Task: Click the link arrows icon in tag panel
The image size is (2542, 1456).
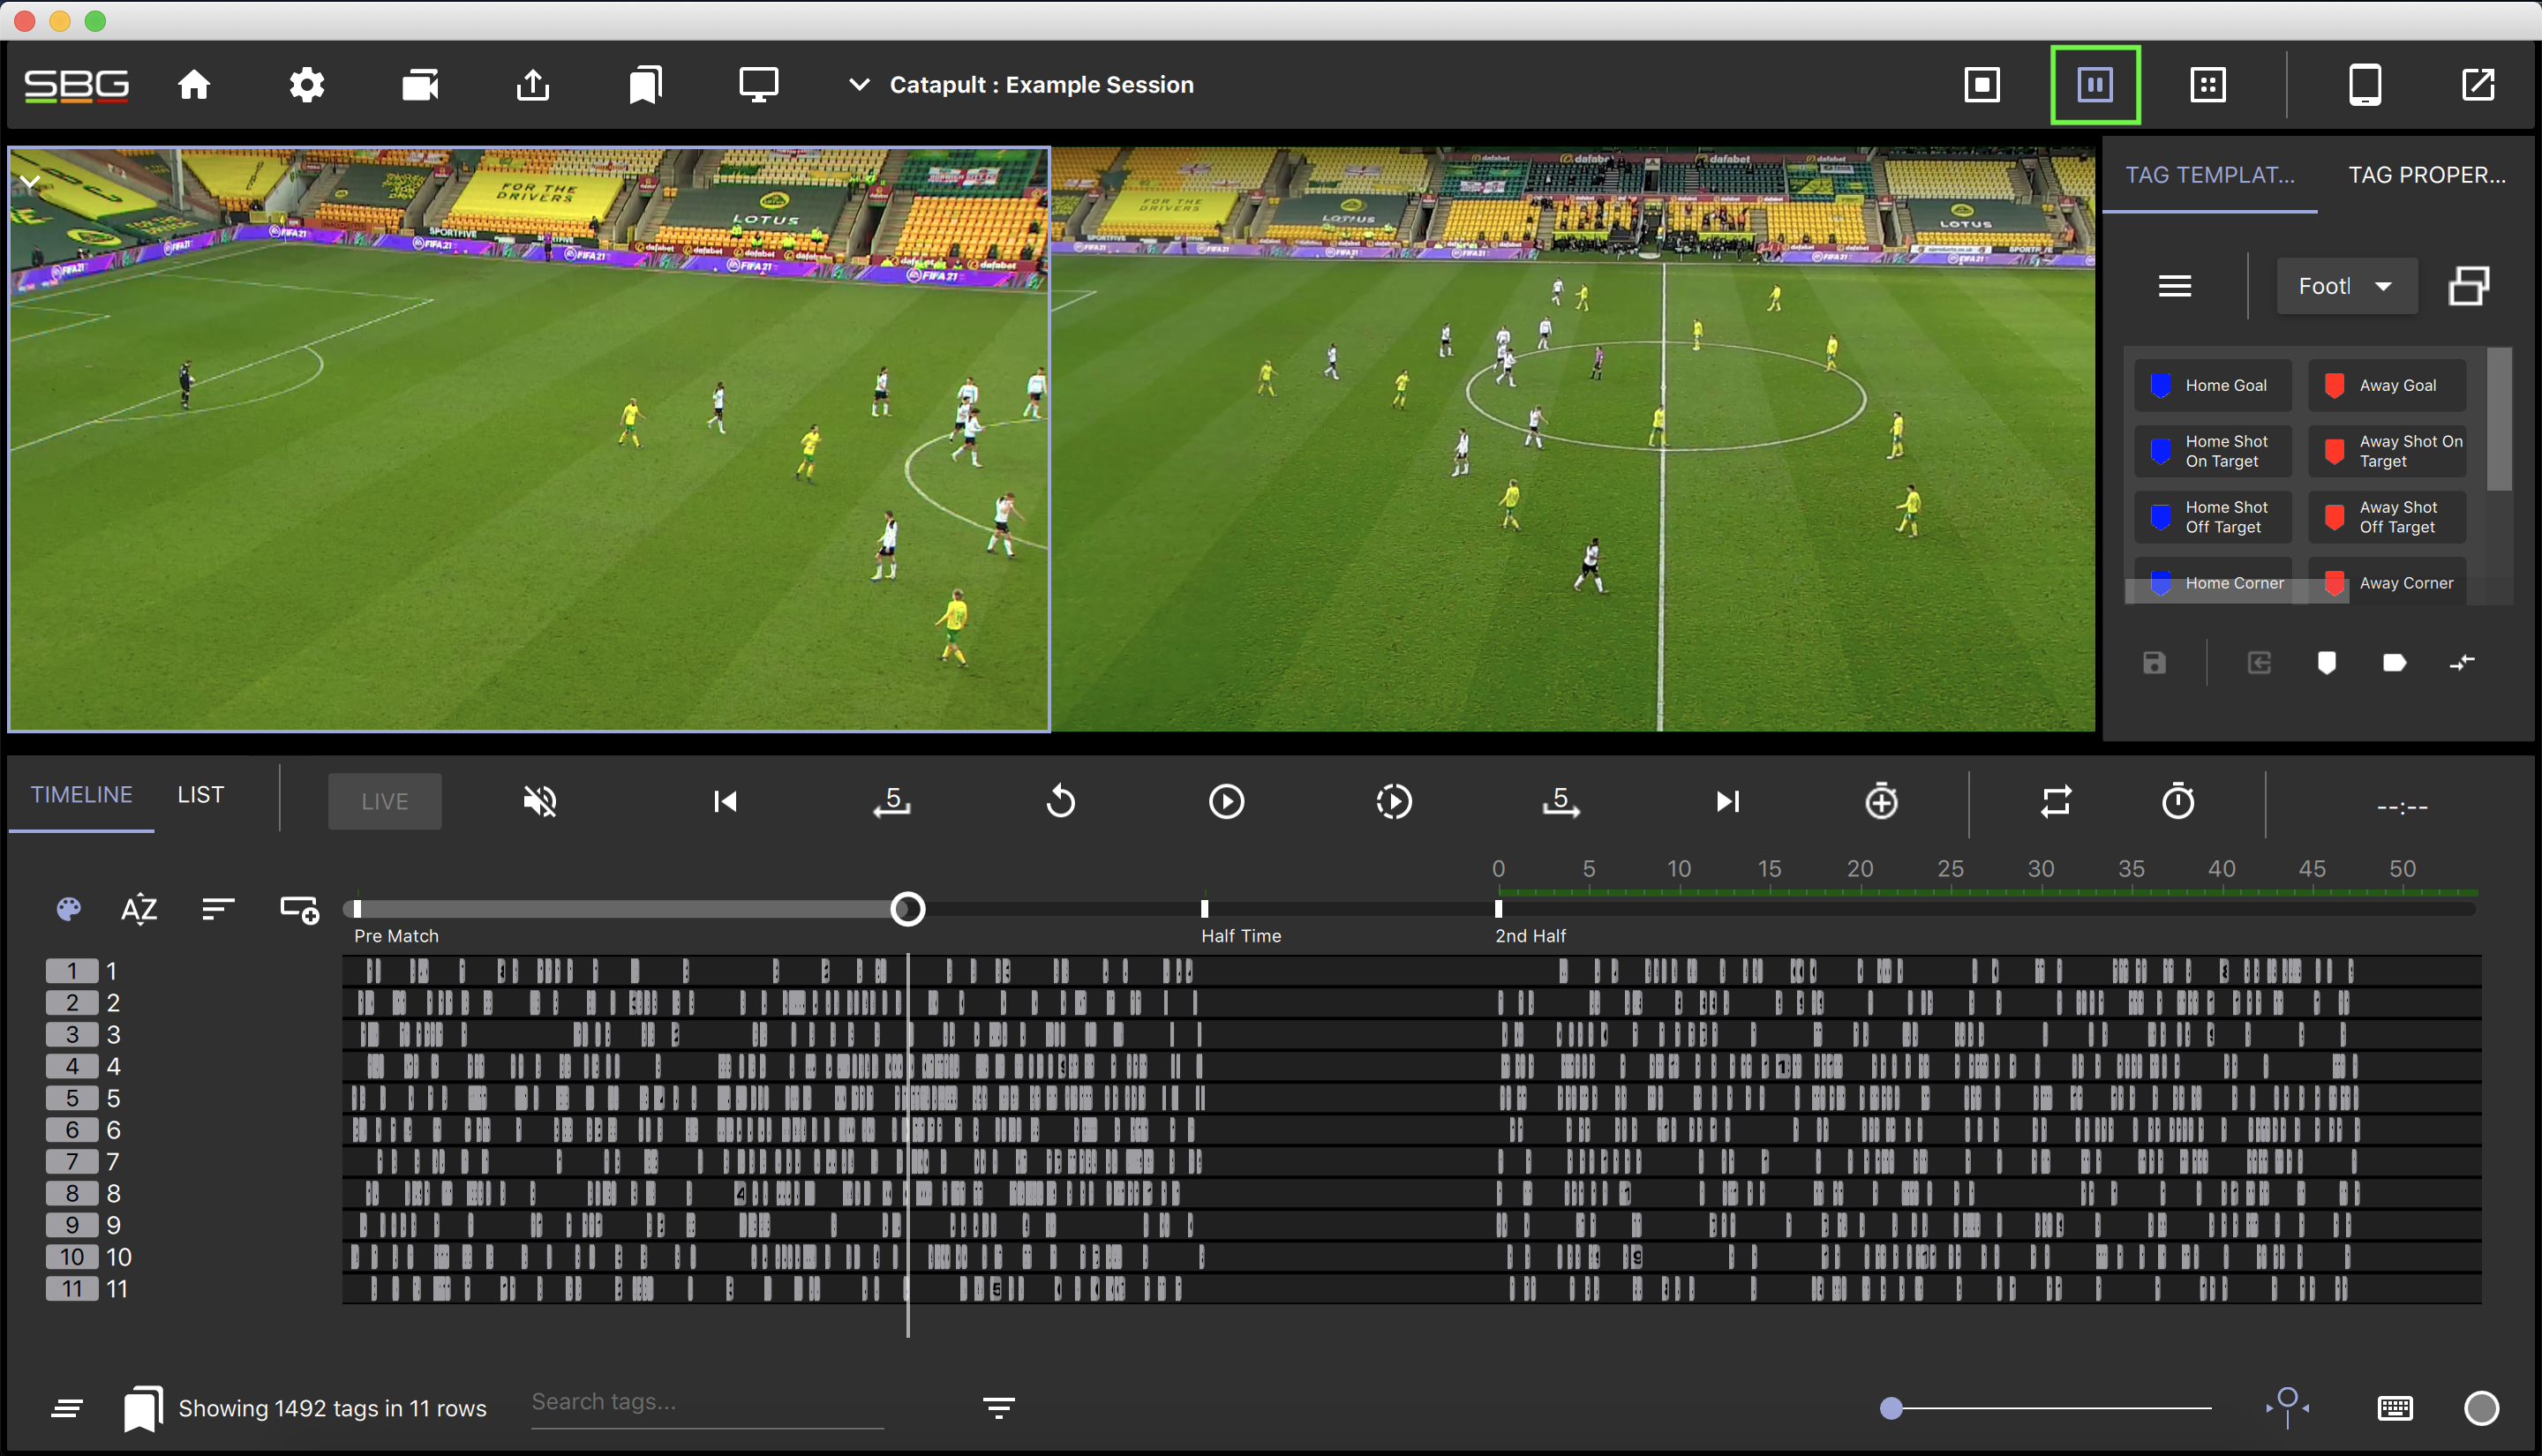Action: 2462,663
